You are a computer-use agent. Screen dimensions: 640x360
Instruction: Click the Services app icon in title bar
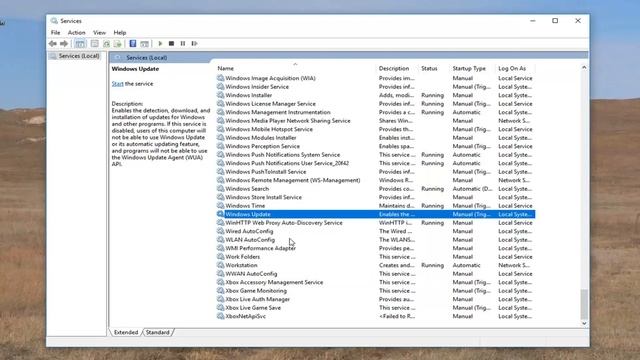point(54,21)
